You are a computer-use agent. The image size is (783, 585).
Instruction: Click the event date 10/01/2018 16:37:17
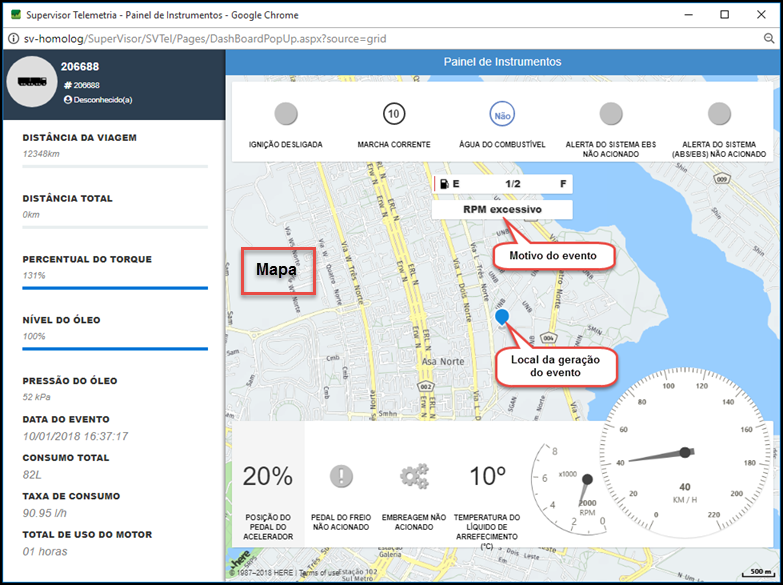click(75, 436)
